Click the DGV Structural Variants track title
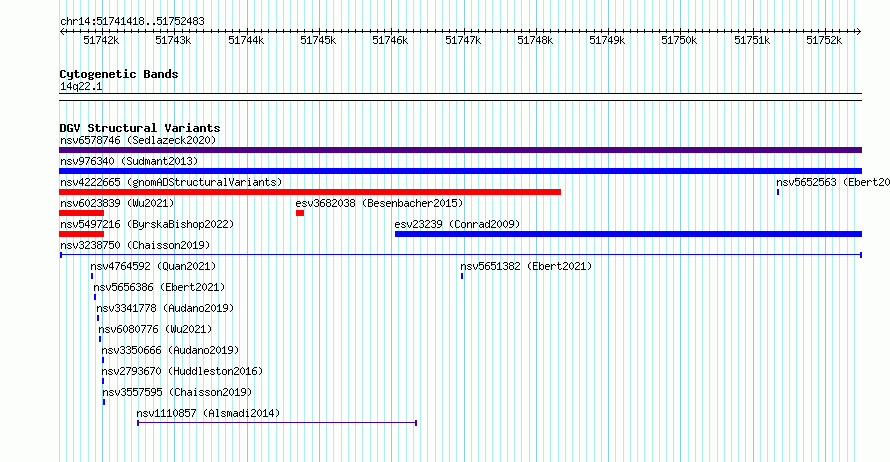Viewport: 890px width, 462px height. click(x=140, y=128)
